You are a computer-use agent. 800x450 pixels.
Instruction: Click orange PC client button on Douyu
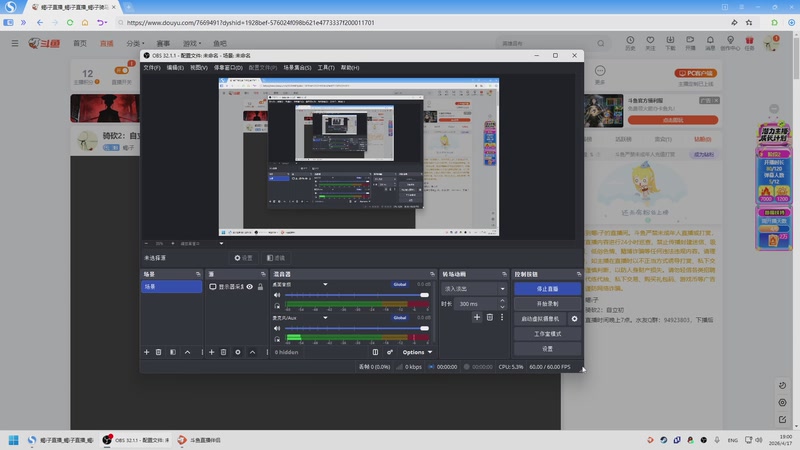[x=695, y=73]
